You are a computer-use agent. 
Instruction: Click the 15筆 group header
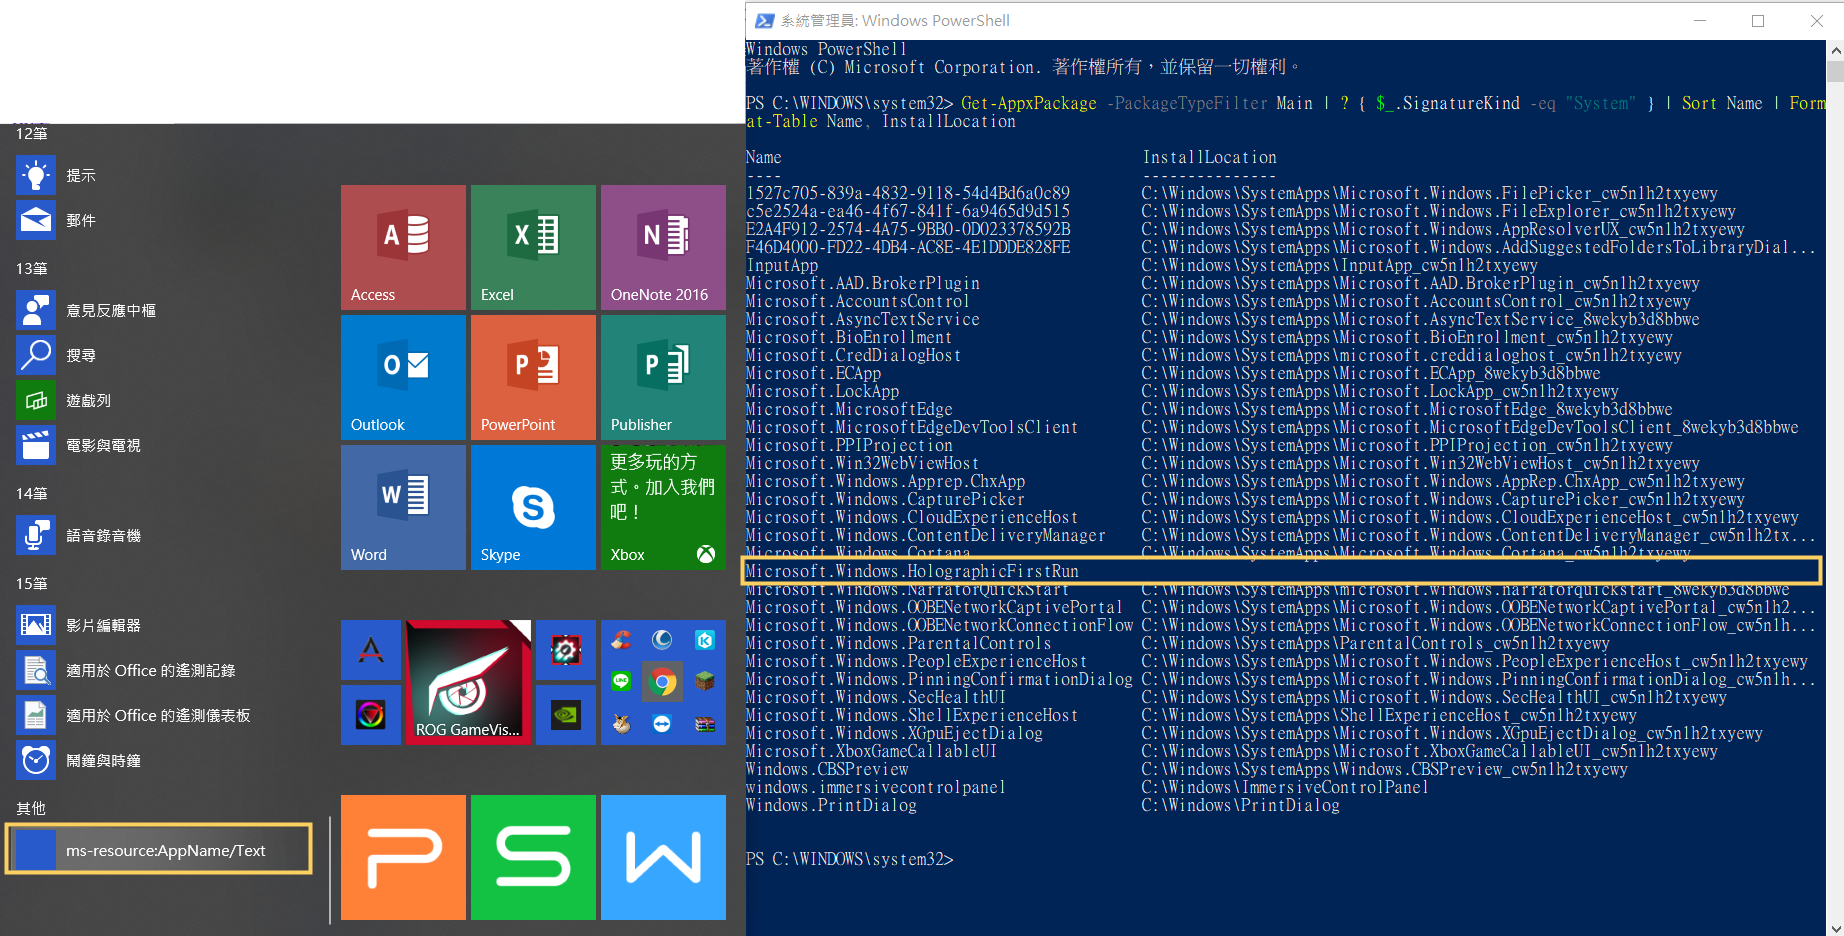pyautogui.click(x=32, y=583)
